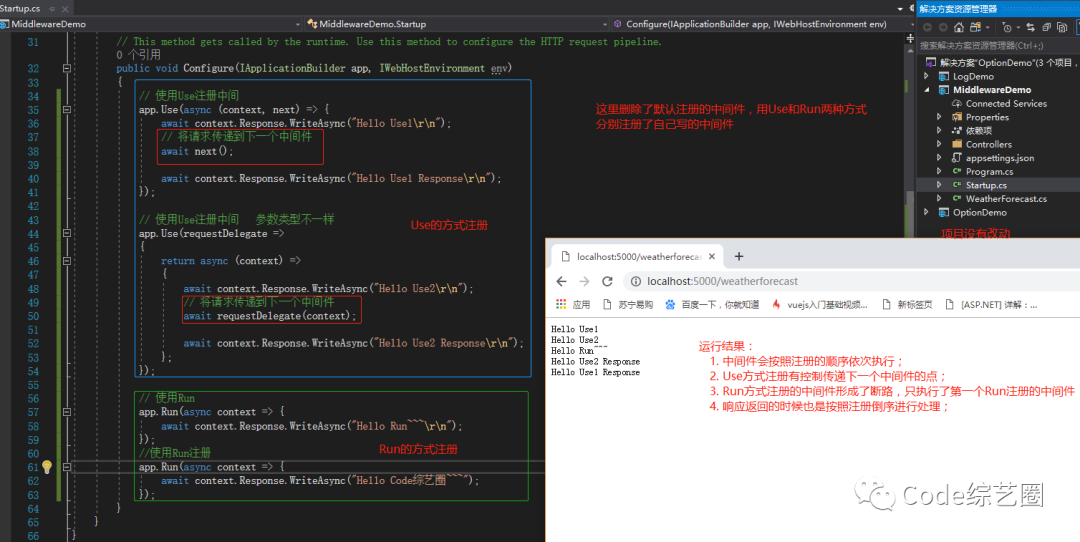1080x542 pixels.
Task: Click the browser Forward arrow
Action: [584, 281]
